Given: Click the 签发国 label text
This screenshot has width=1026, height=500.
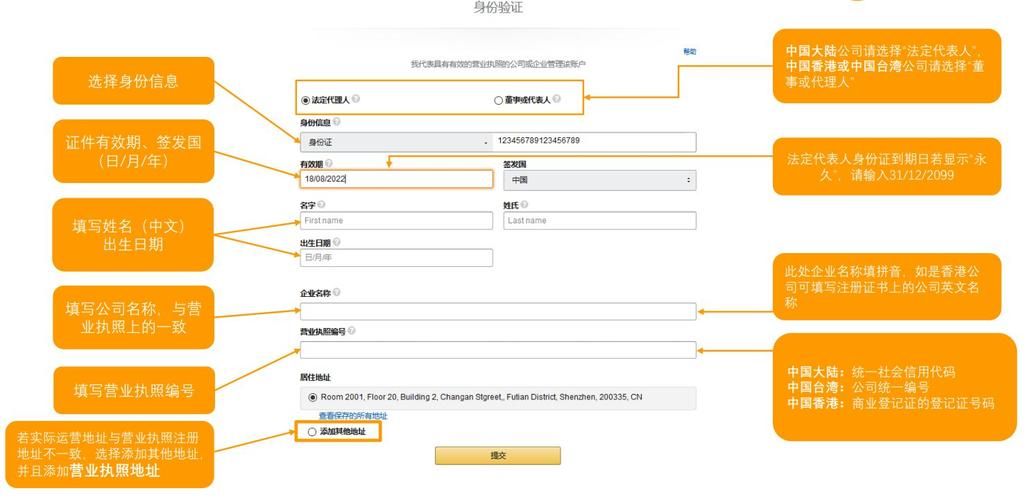Looking at the screenshot, I should point(514,164).
